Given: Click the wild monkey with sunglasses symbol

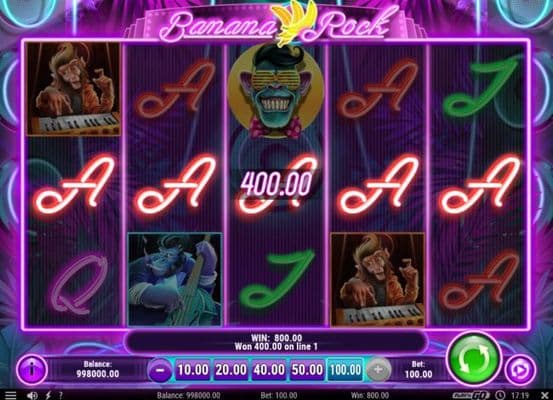Looking at the screenshot, I should [x=277, y=92].
